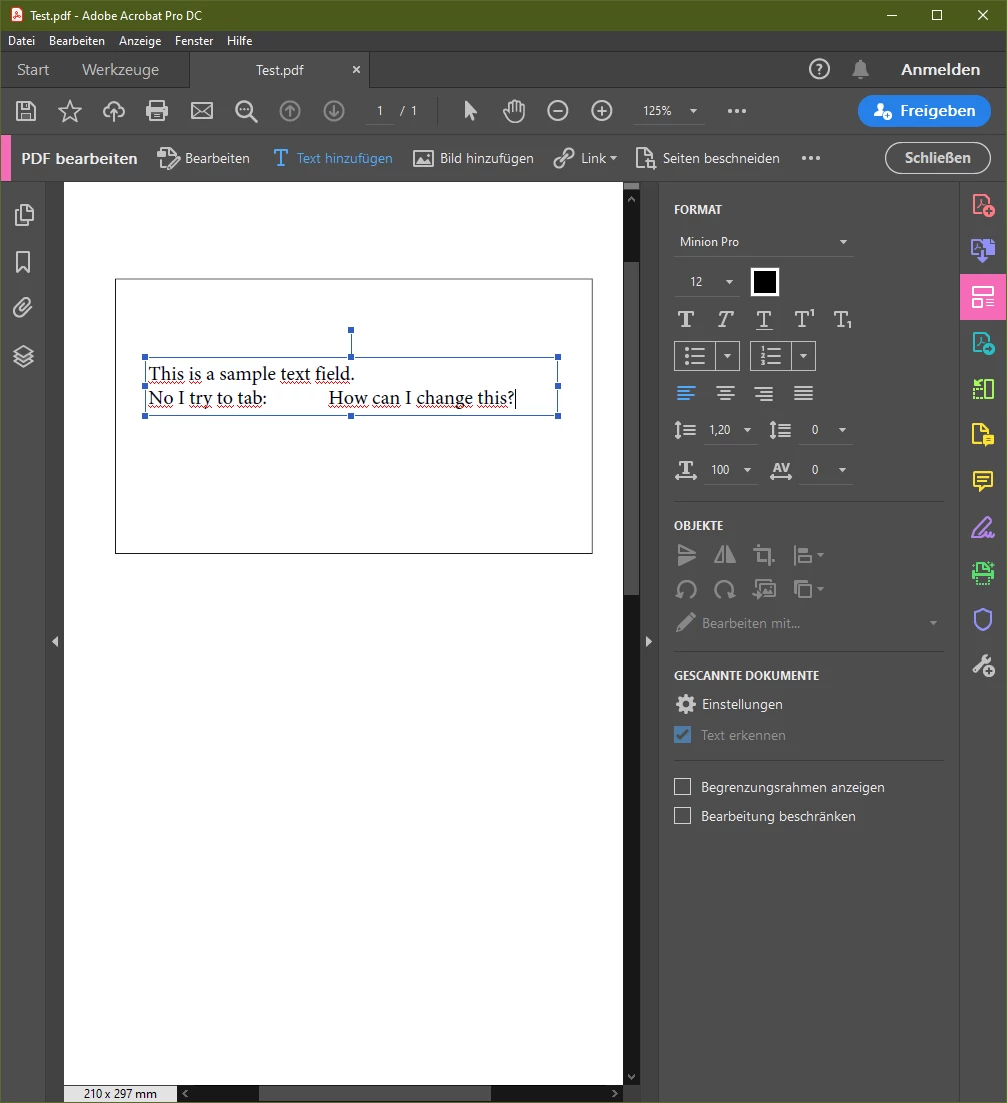Open the attachments paperclip panel
The height and width of the screenshot is (1103, 1007).
(x=23, y=307)
